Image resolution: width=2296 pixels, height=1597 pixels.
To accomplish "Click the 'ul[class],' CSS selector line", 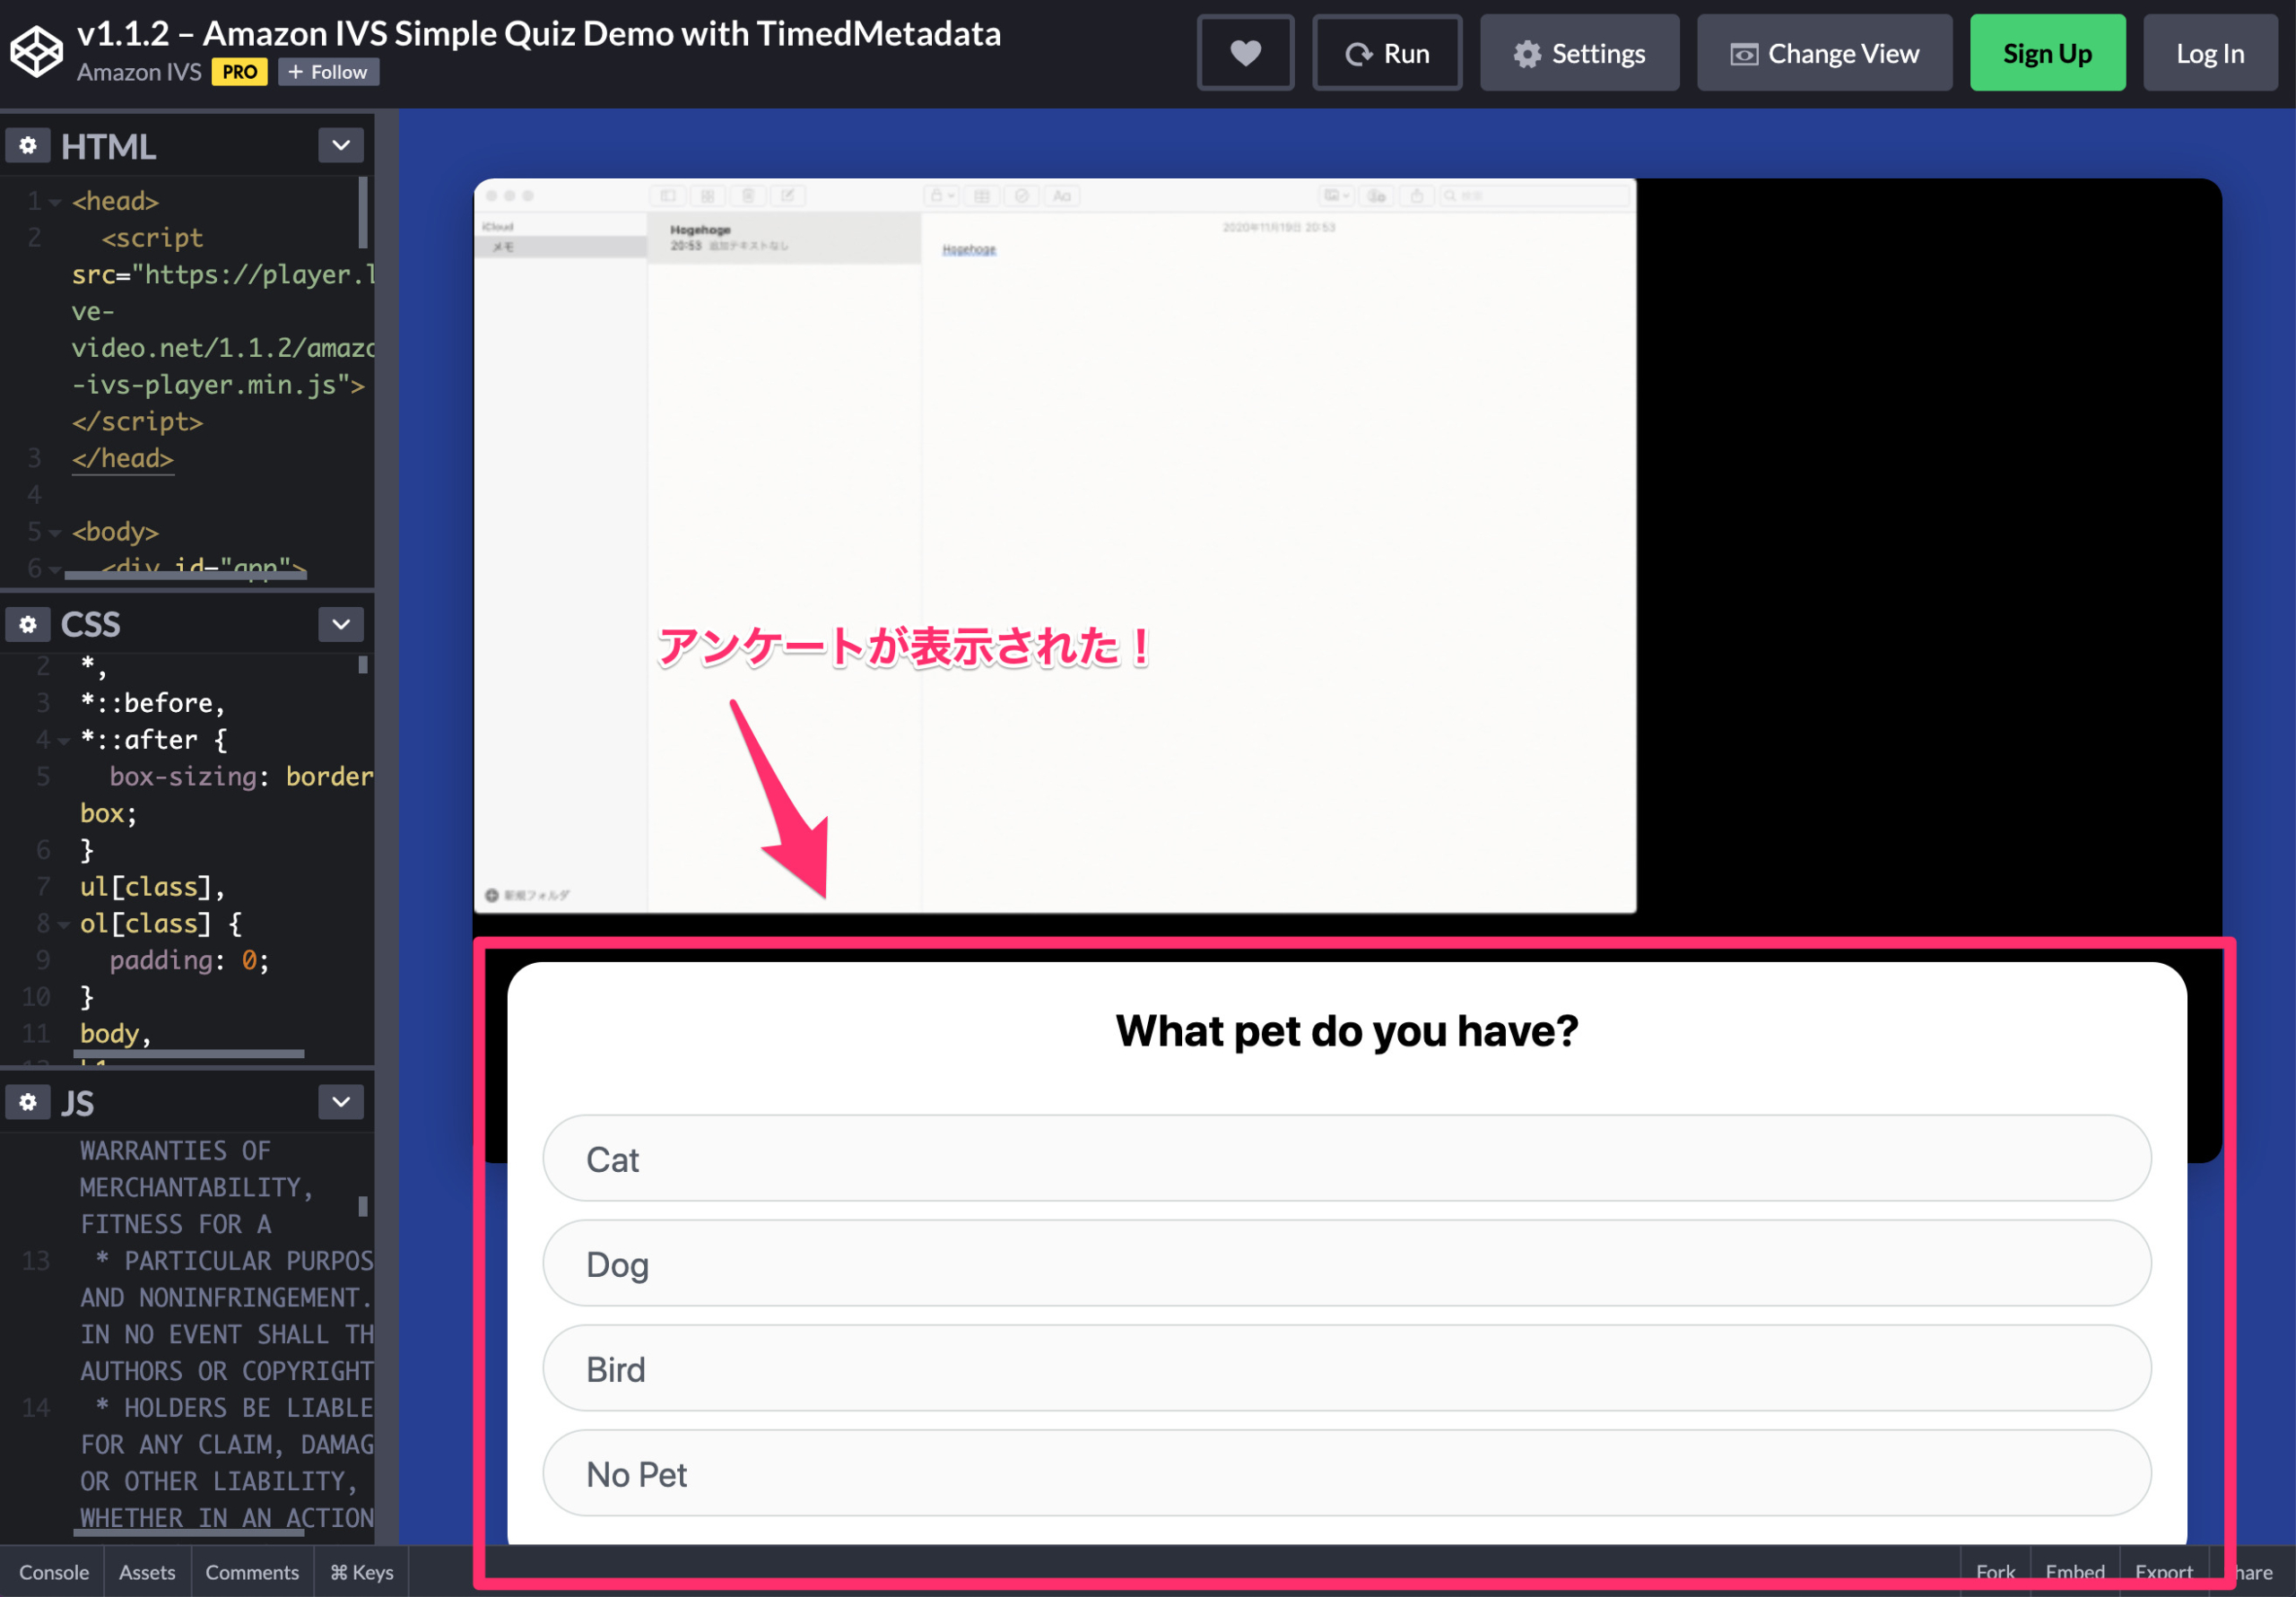I will coord(152,887).
